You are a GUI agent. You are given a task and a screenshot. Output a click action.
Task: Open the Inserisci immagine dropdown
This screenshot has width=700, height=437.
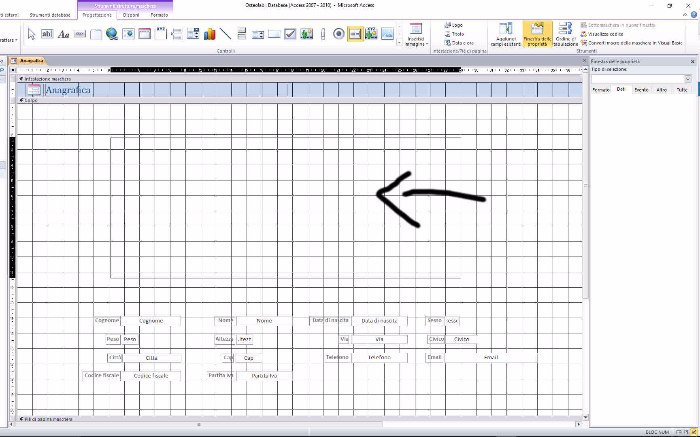[x=416, y=35]
